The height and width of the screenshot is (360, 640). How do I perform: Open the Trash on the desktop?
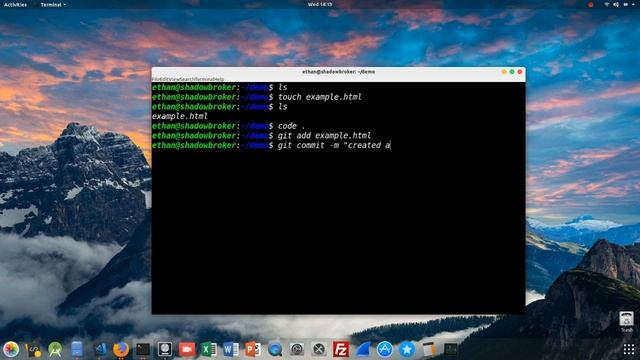point(626,321)
